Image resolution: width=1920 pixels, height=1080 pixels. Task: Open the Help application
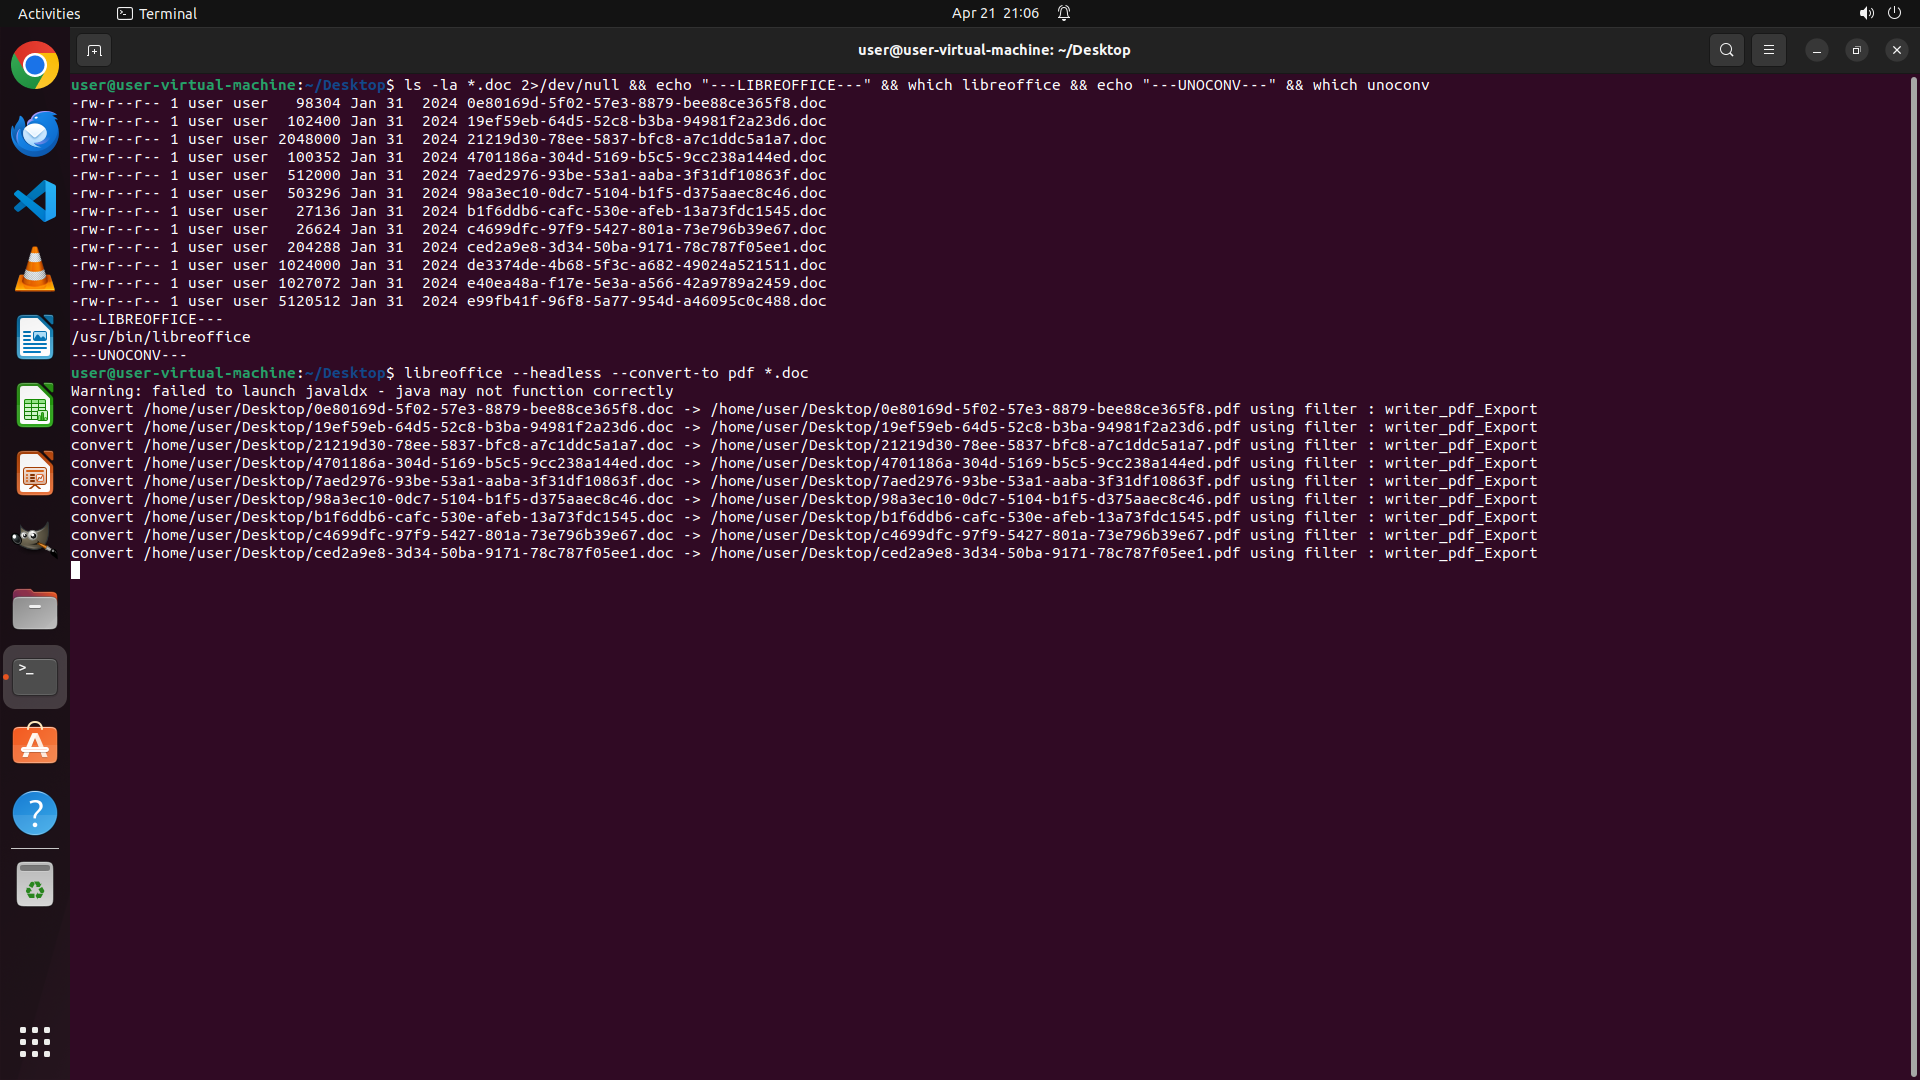(35, 813)
